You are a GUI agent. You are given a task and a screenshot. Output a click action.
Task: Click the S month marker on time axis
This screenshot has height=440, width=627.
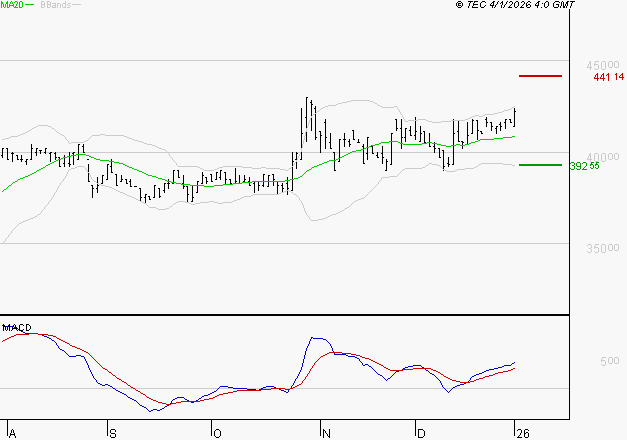point(113,434)
